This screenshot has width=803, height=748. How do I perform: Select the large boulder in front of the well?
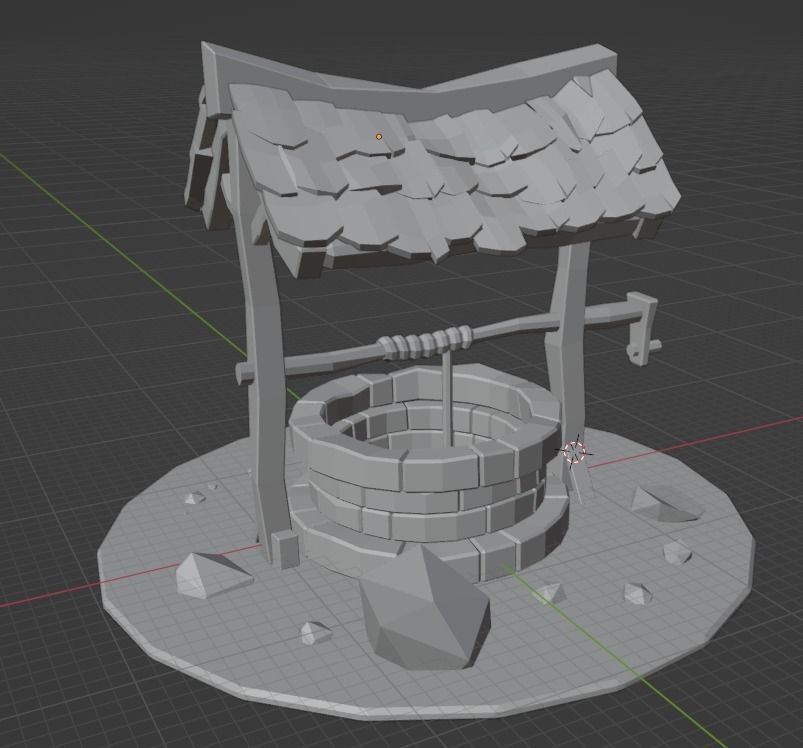pos(425,606)
